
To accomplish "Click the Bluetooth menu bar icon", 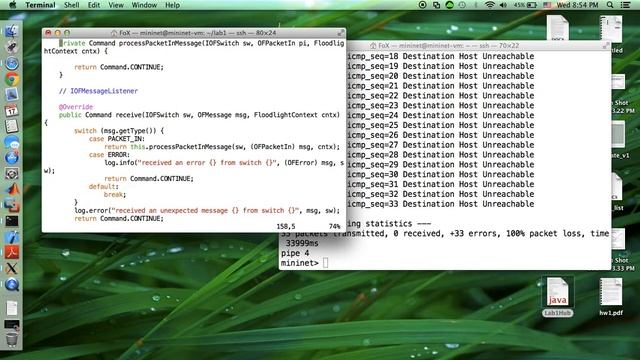I will (476, 5).
